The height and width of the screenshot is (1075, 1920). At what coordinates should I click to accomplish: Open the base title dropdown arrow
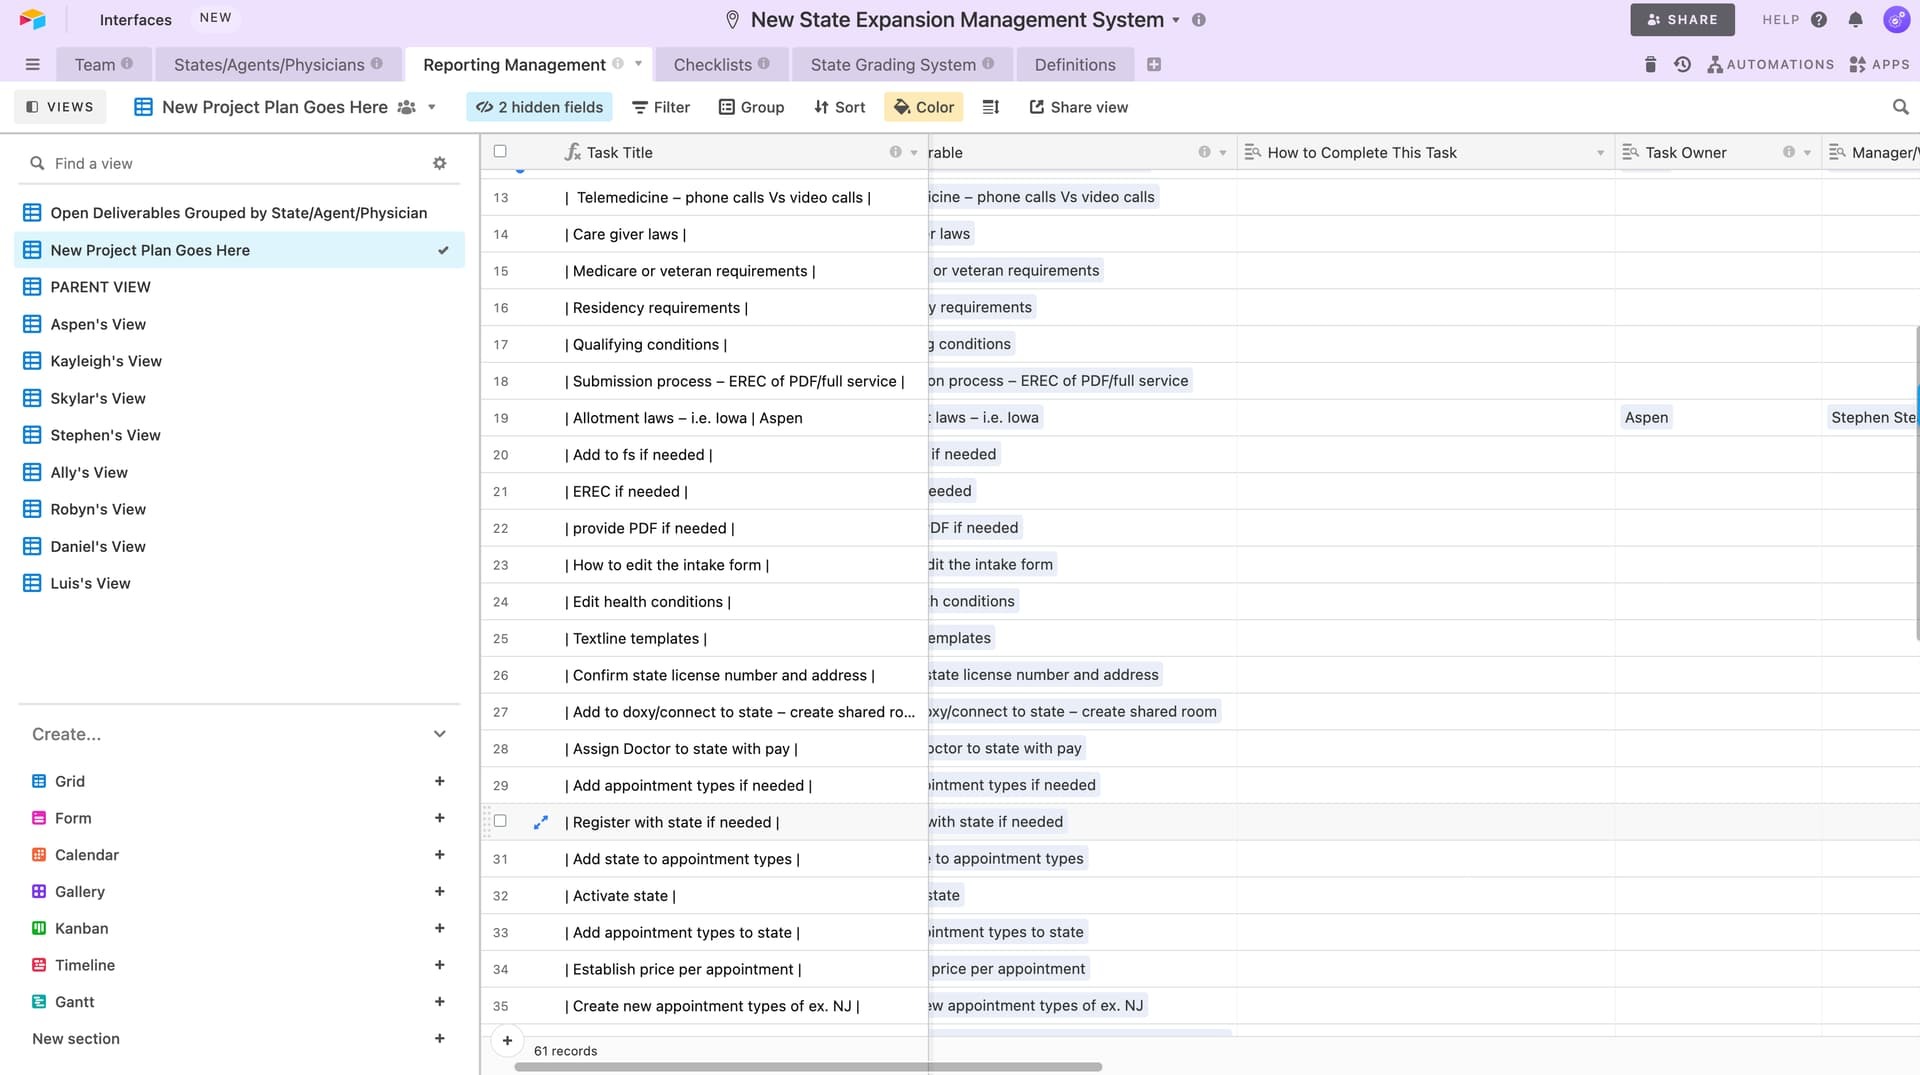(1176, 20)
